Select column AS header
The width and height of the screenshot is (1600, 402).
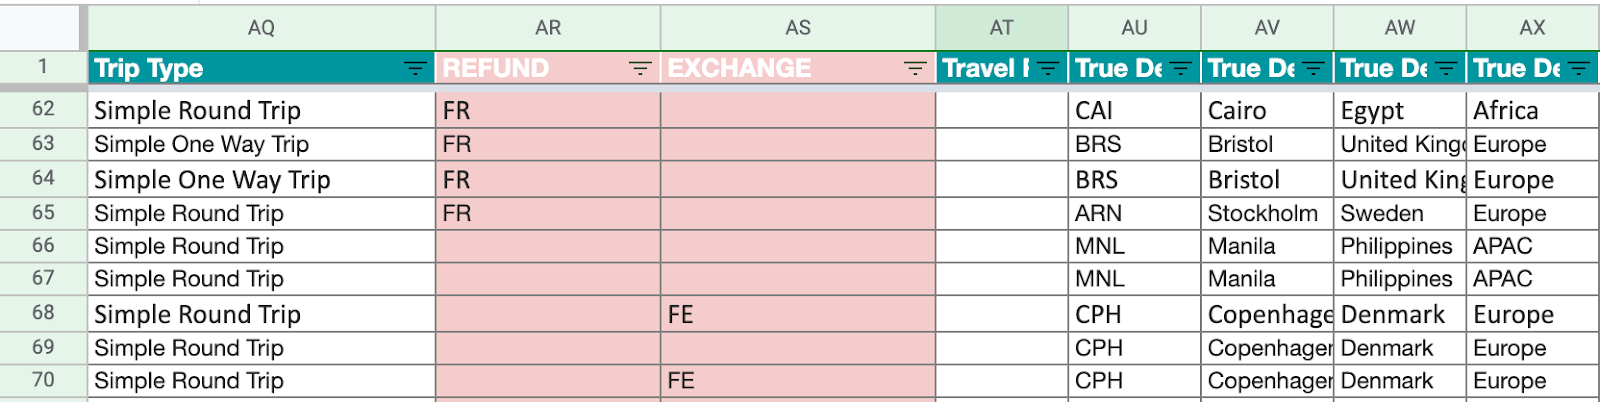(798, 28)
